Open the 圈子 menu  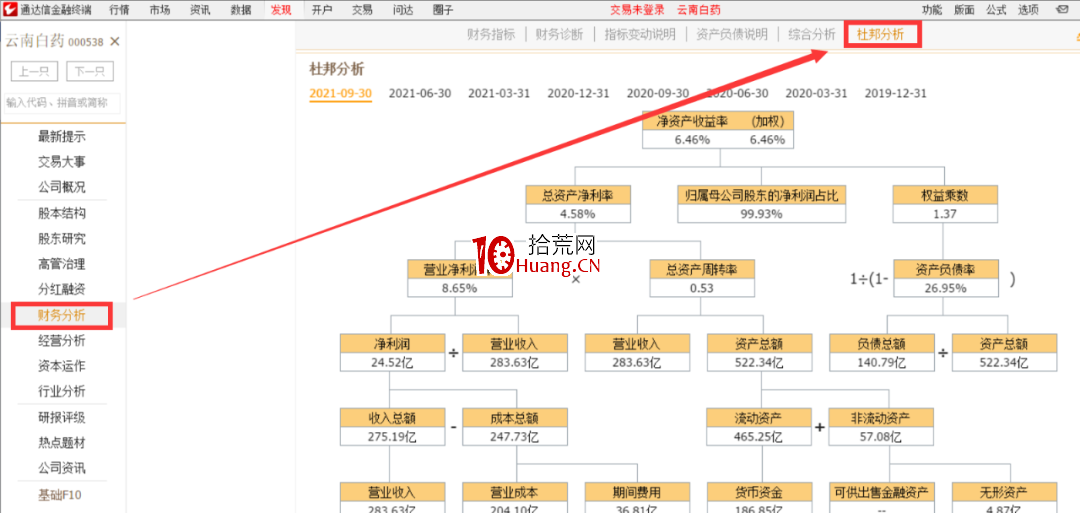[443, 10]
